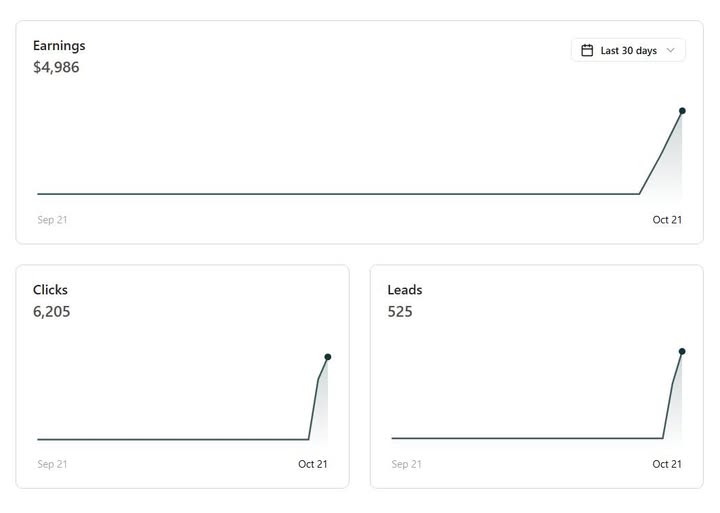
Task: Click Sep 21 label on Clicks chart
Action: 52,464
